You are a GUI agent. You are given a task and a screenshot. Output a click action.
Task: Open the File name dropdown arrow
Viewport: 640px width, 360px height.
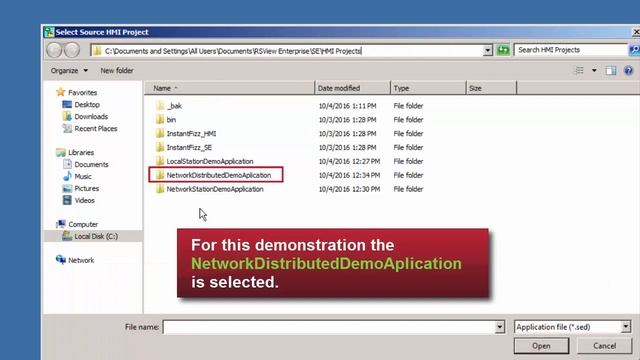pyautogui.click(x=500, y=327)
